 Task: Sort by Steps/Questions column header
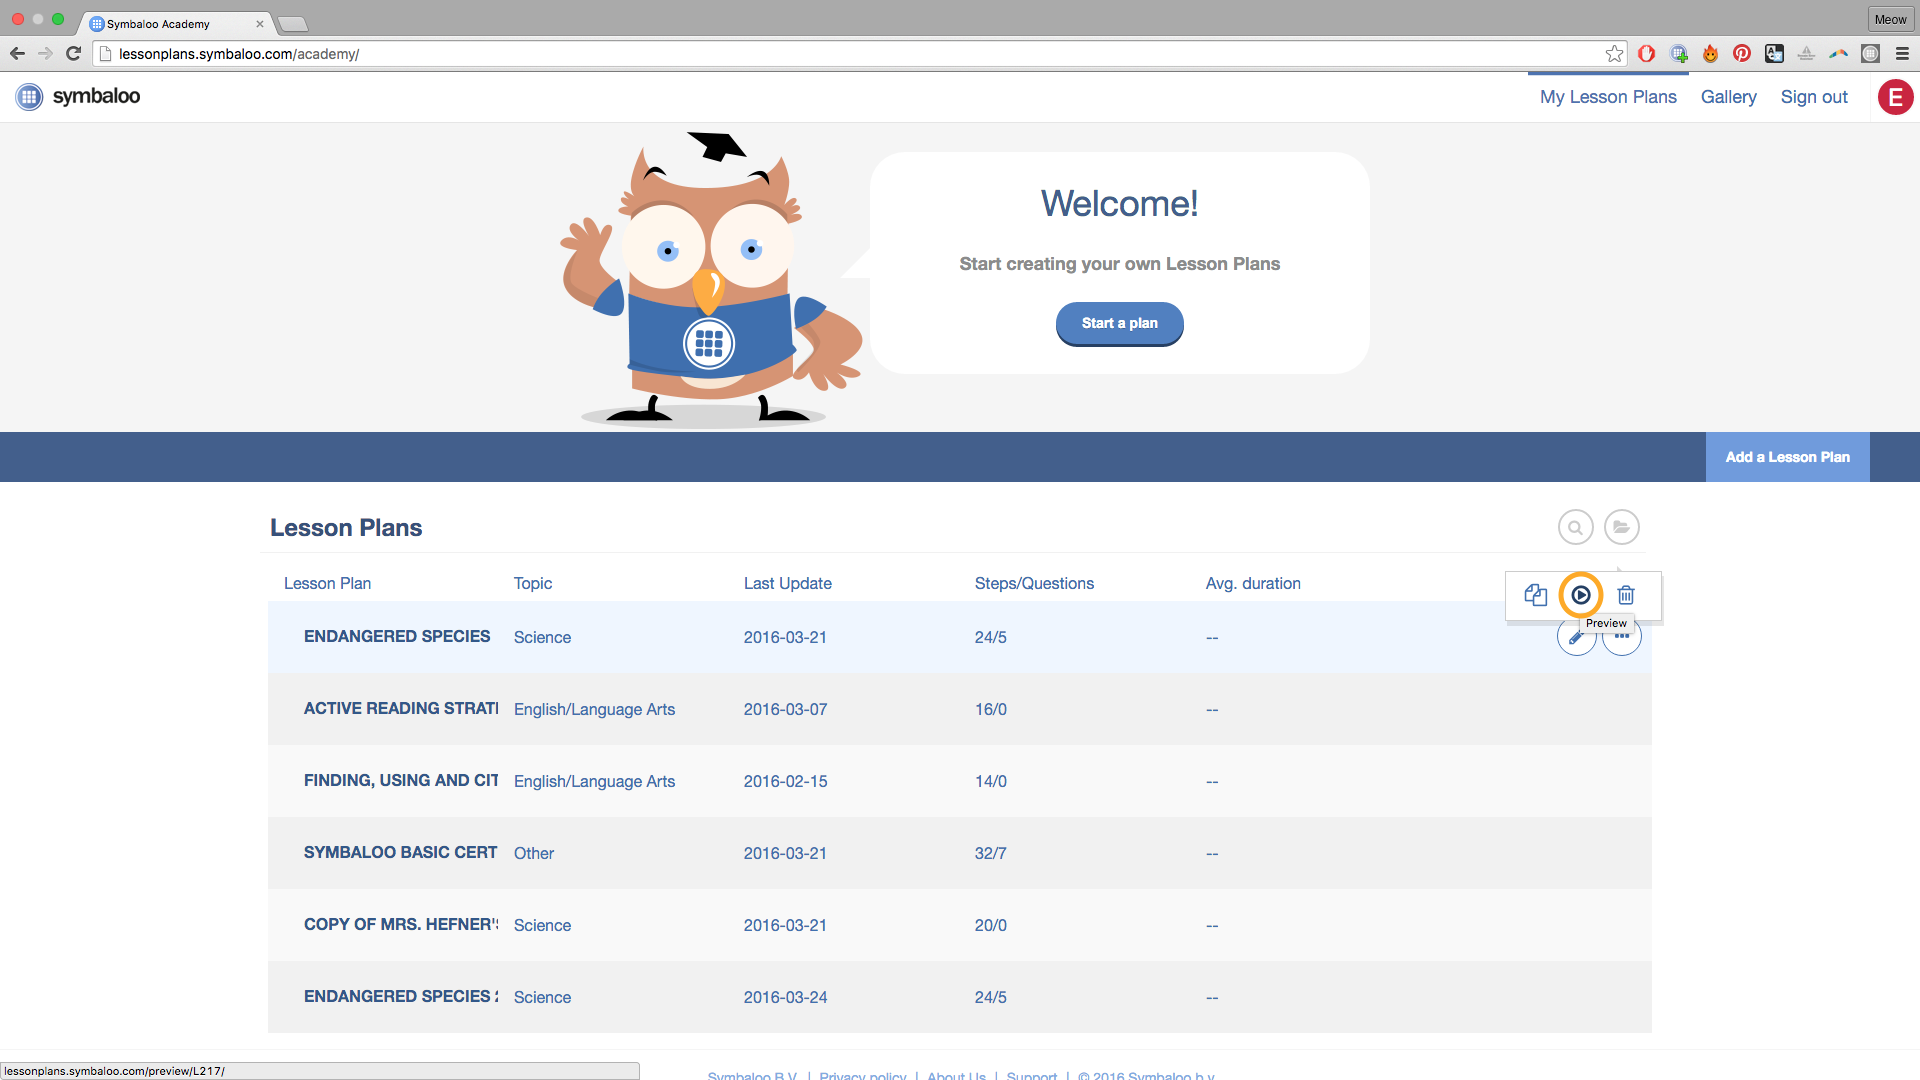(1034, 583)
